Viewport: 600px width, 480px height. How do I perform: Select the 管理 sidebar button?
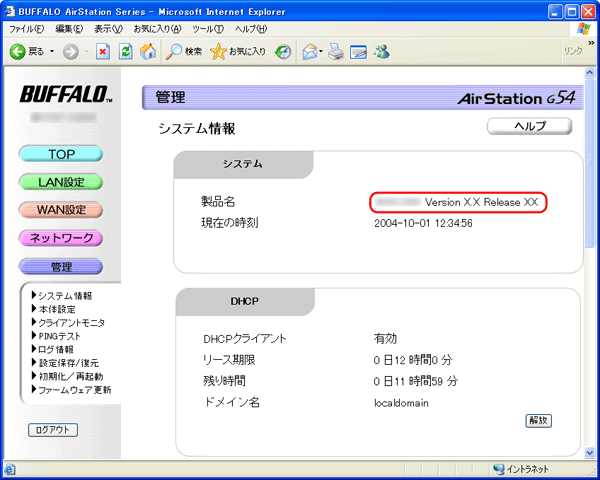coord(61,267)
